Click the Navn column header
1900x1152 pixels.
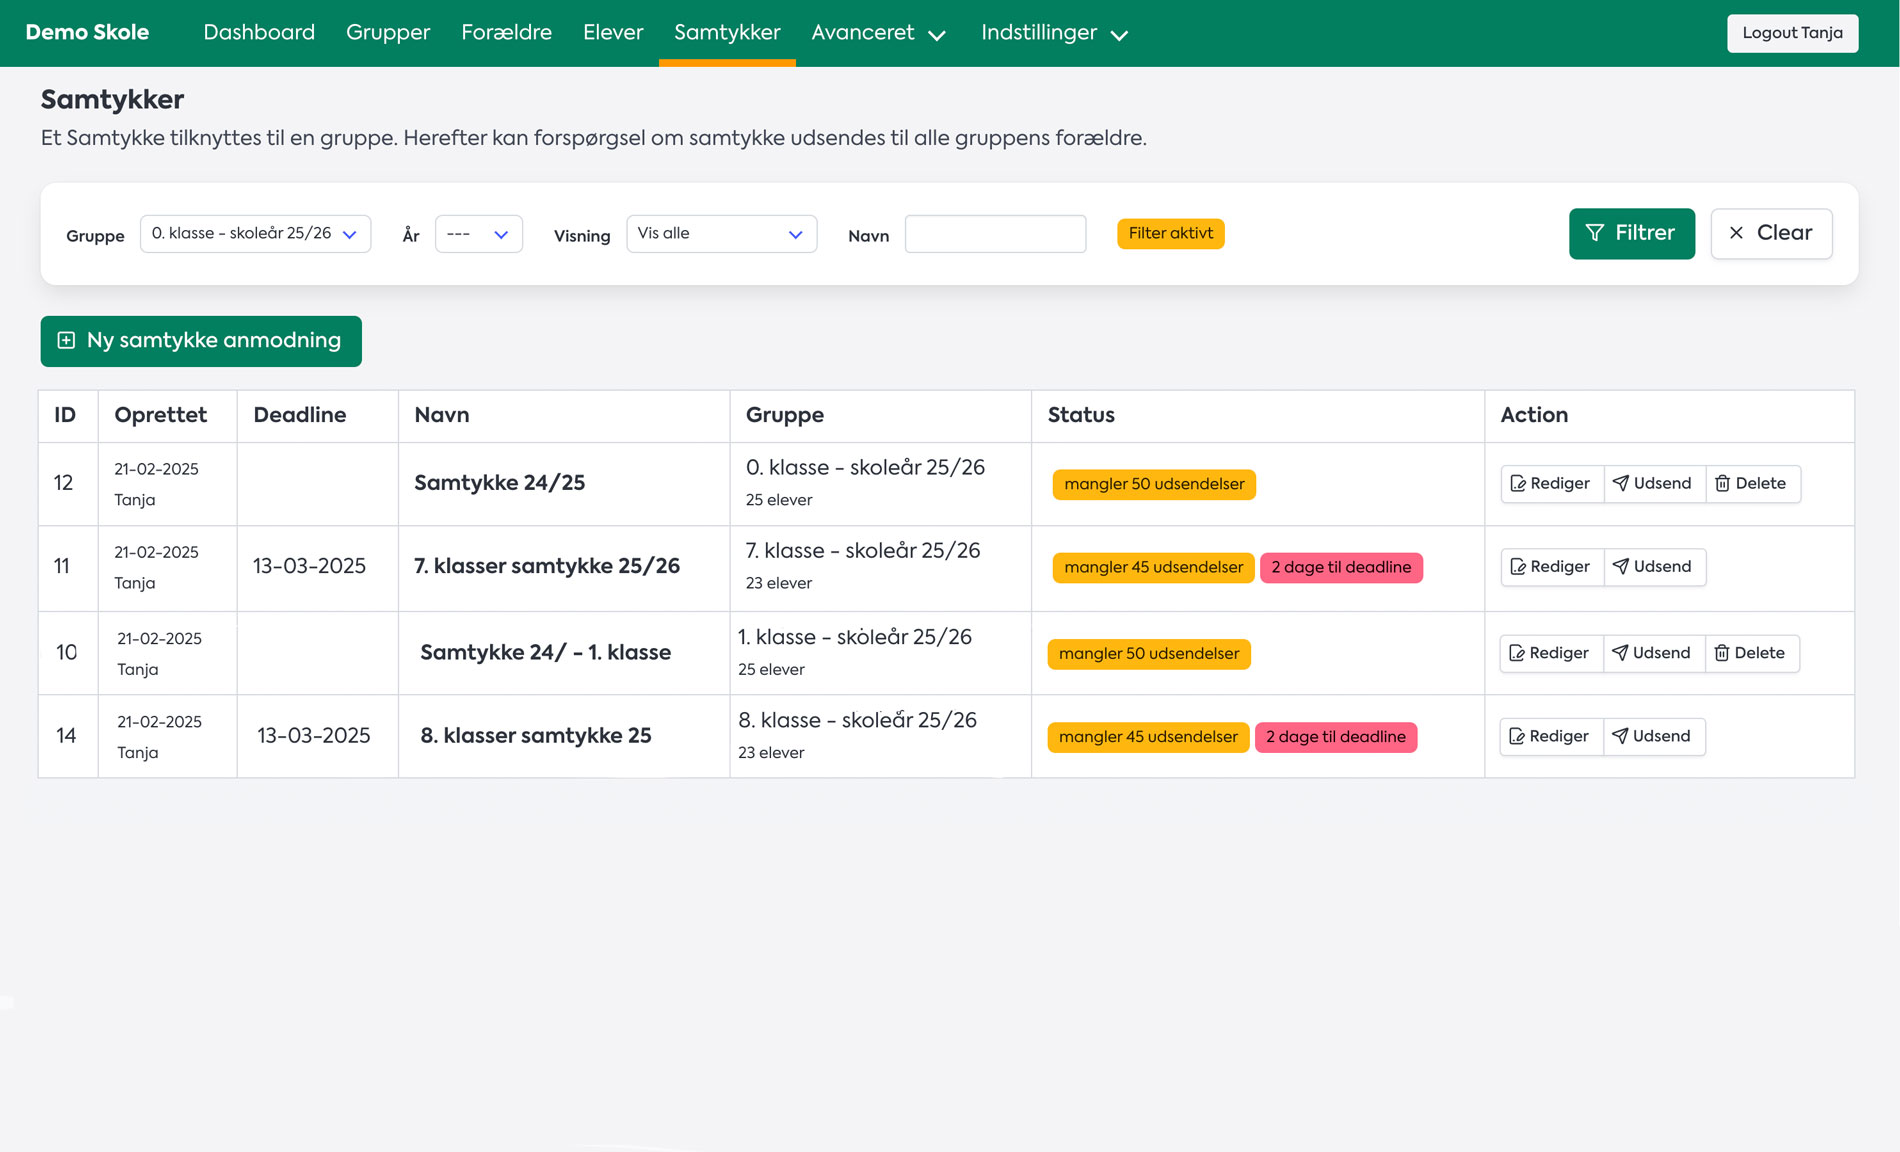[441, 415]
